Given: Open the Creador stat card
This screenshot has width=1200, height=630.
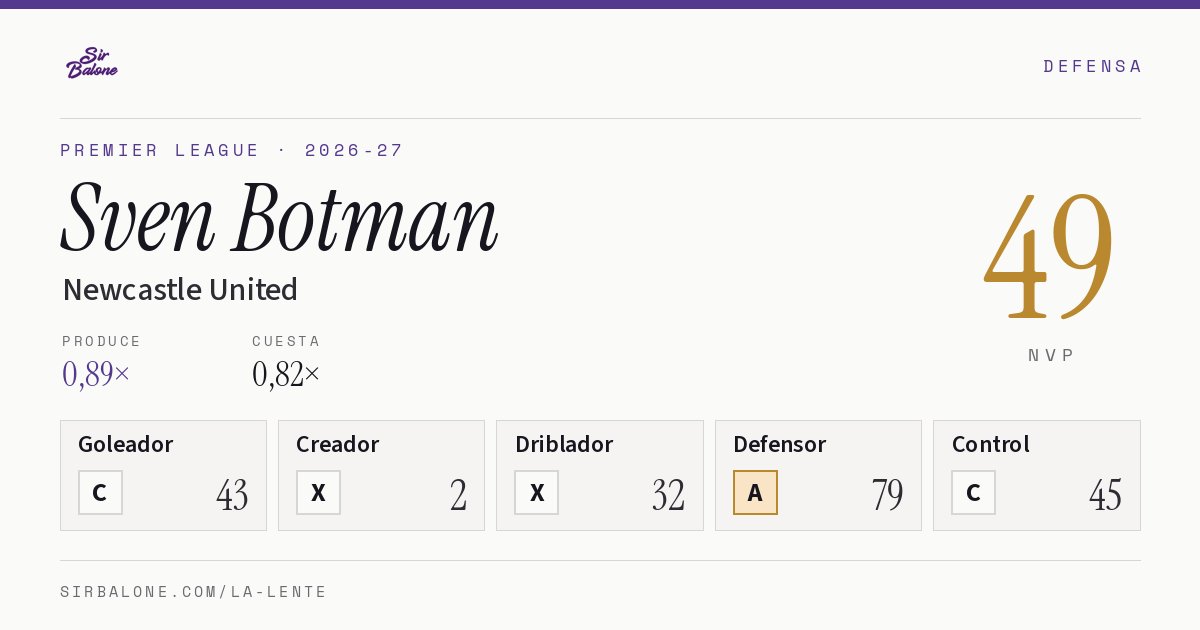Looking at the screenshot, I should point(381,475).
